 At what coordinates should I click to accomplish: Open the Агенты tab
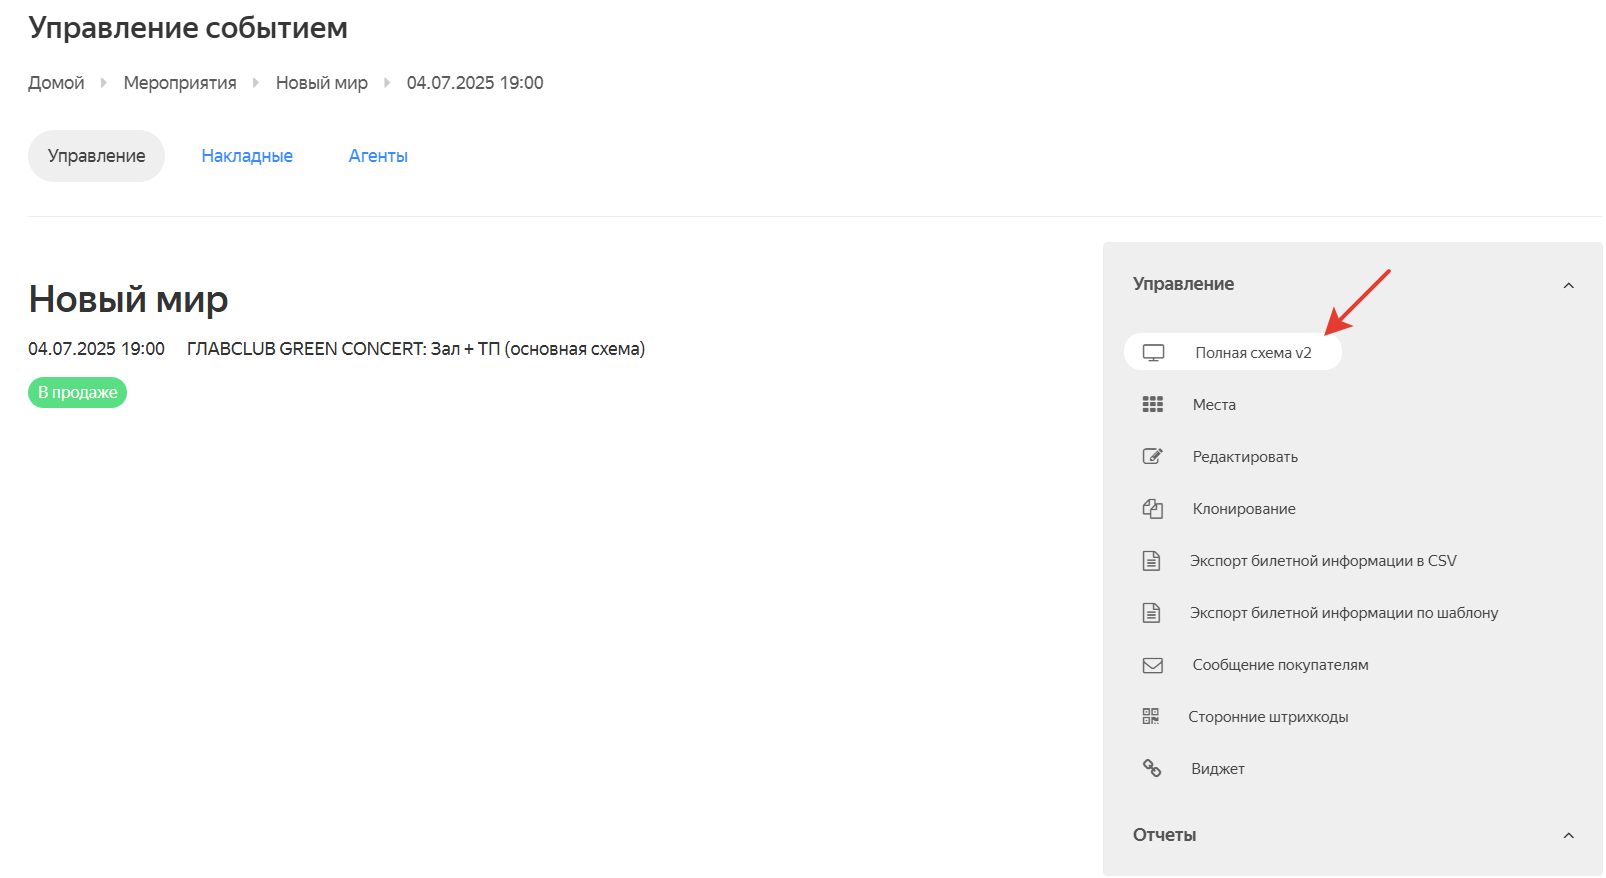point(378,156)
